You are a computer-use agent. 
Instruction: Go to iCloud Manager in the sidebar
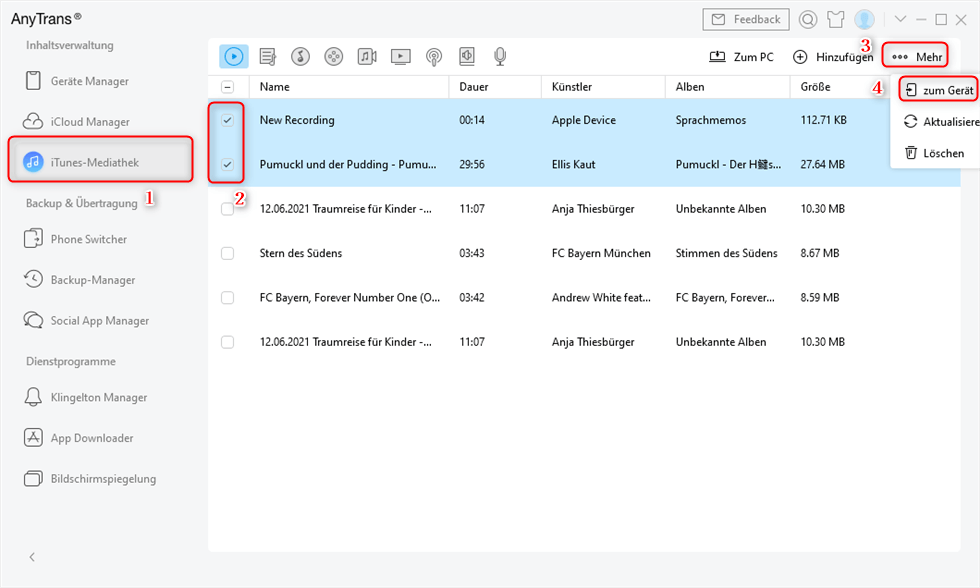click(x=90, y=122)
